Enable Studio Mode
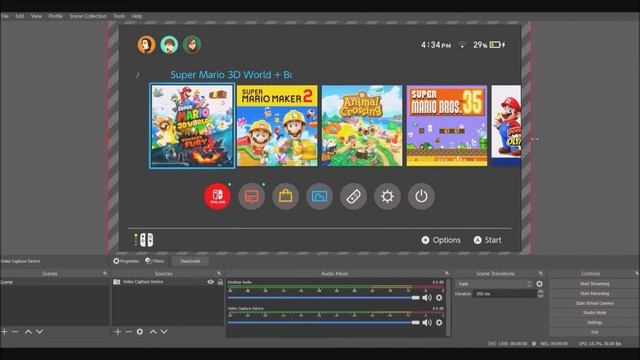This screenshot has height=360, width=640. click(594, 313)
